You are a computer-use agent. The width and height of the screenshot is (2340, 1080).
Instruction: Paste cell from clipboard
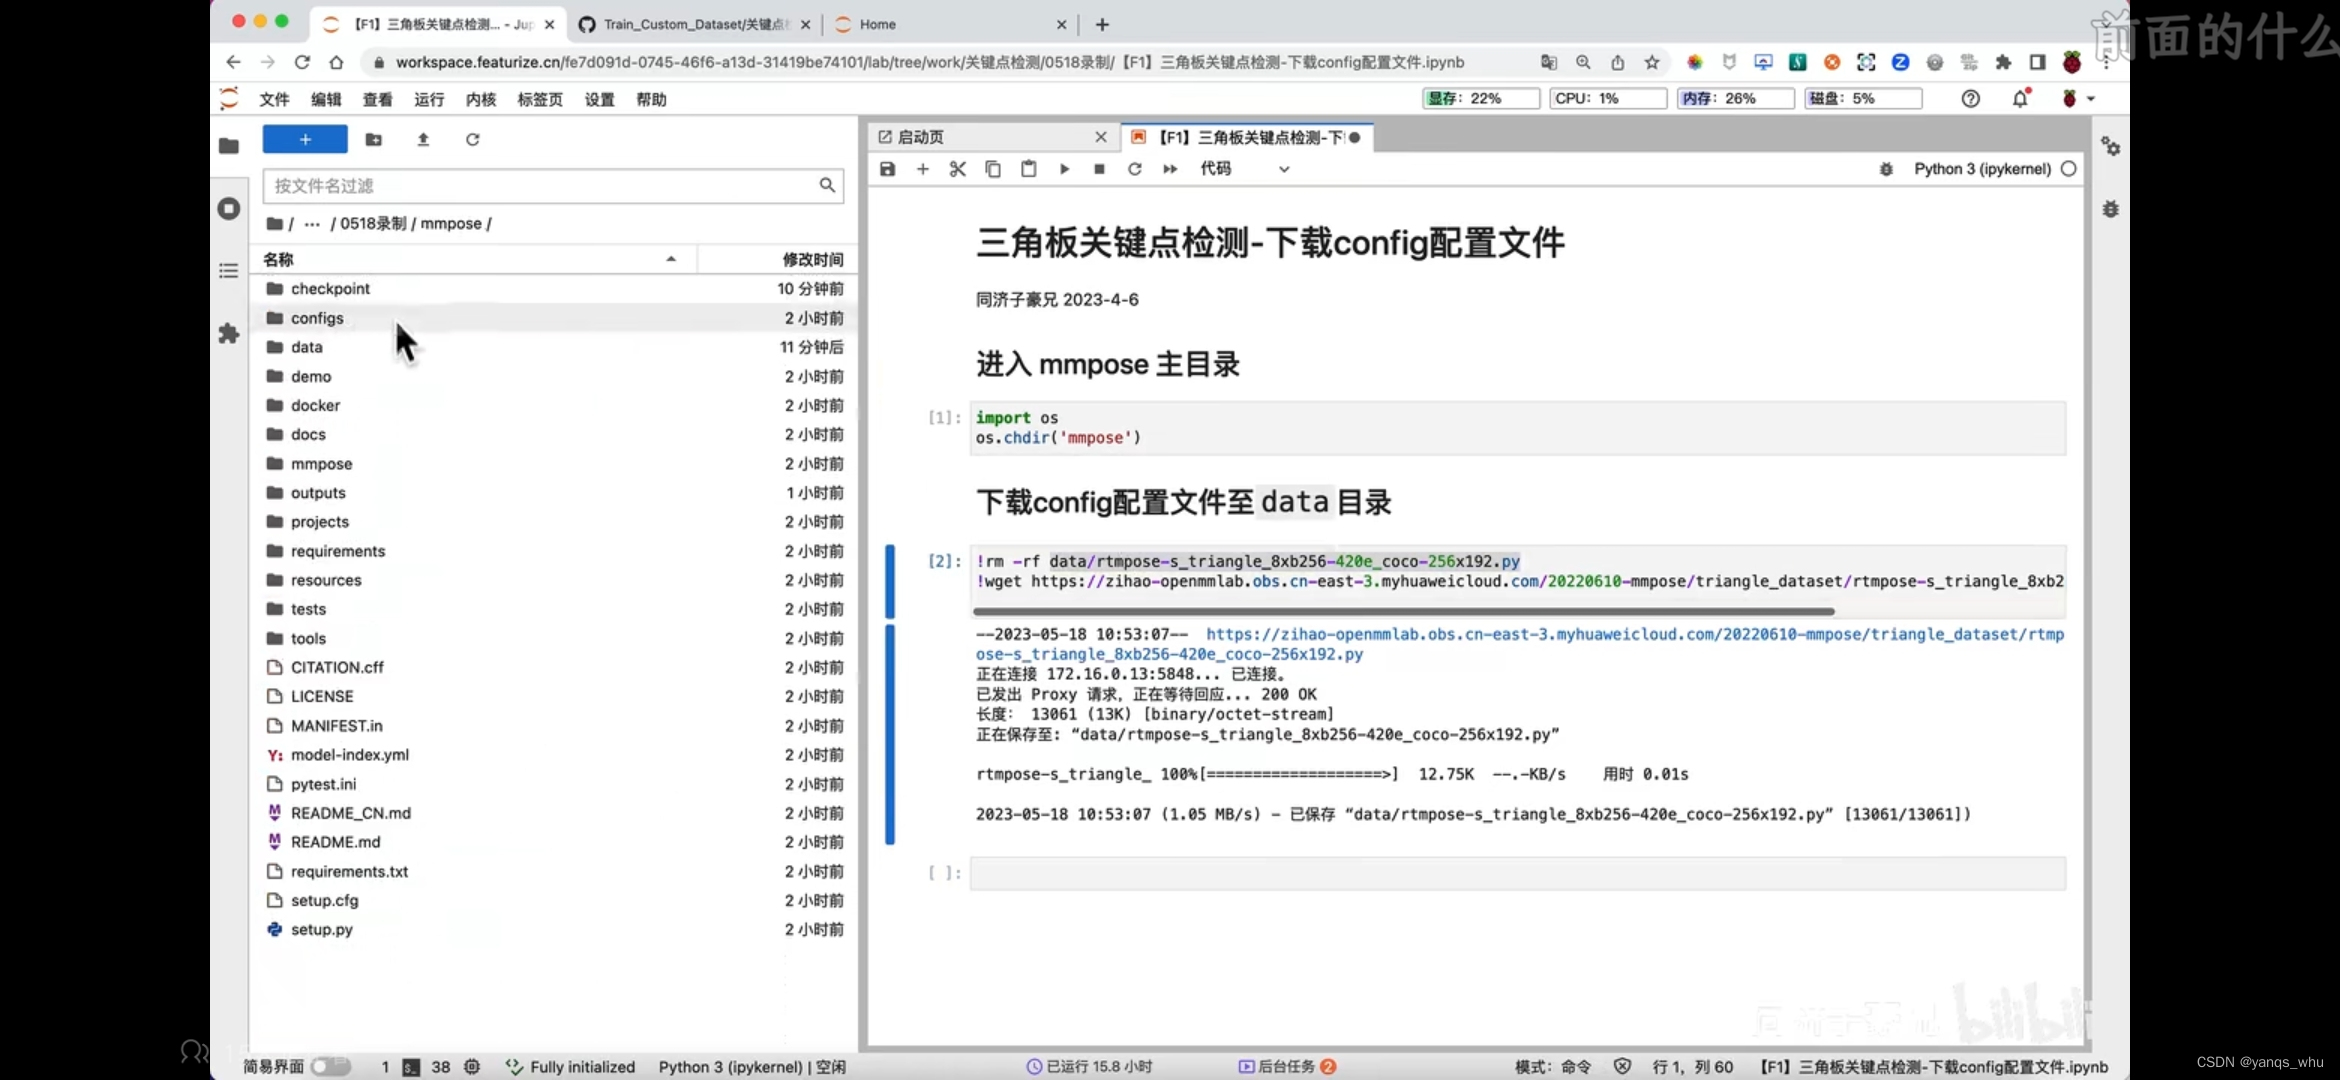1028,169
